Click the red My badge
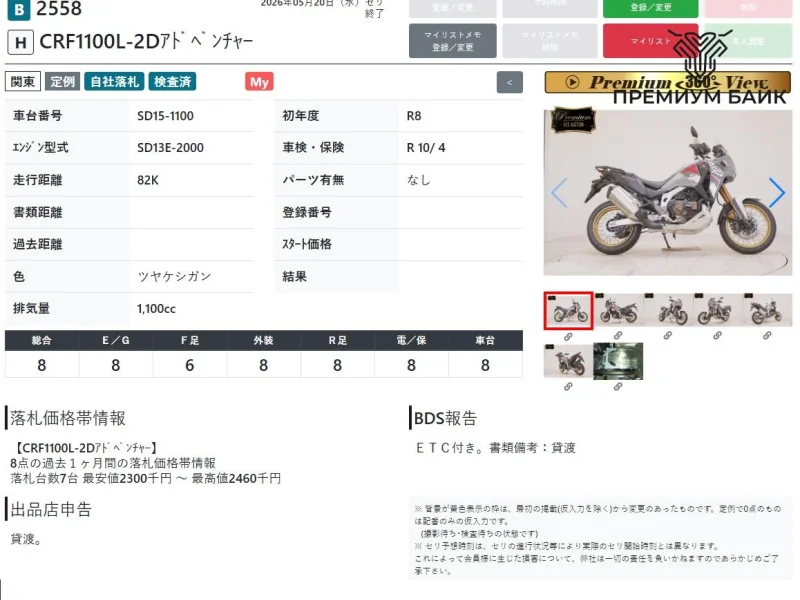The image size is (800, 600). pos(259,82)
